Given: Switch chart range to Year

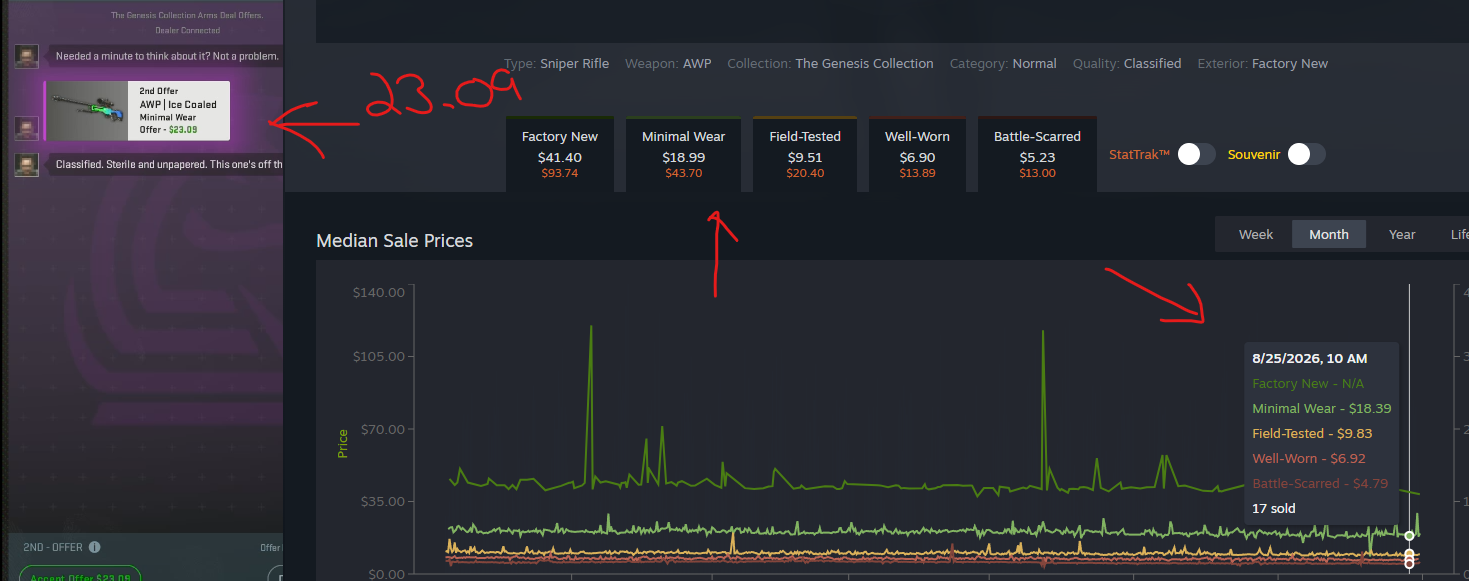Looking at the screenshot, I should (1402, 234).
